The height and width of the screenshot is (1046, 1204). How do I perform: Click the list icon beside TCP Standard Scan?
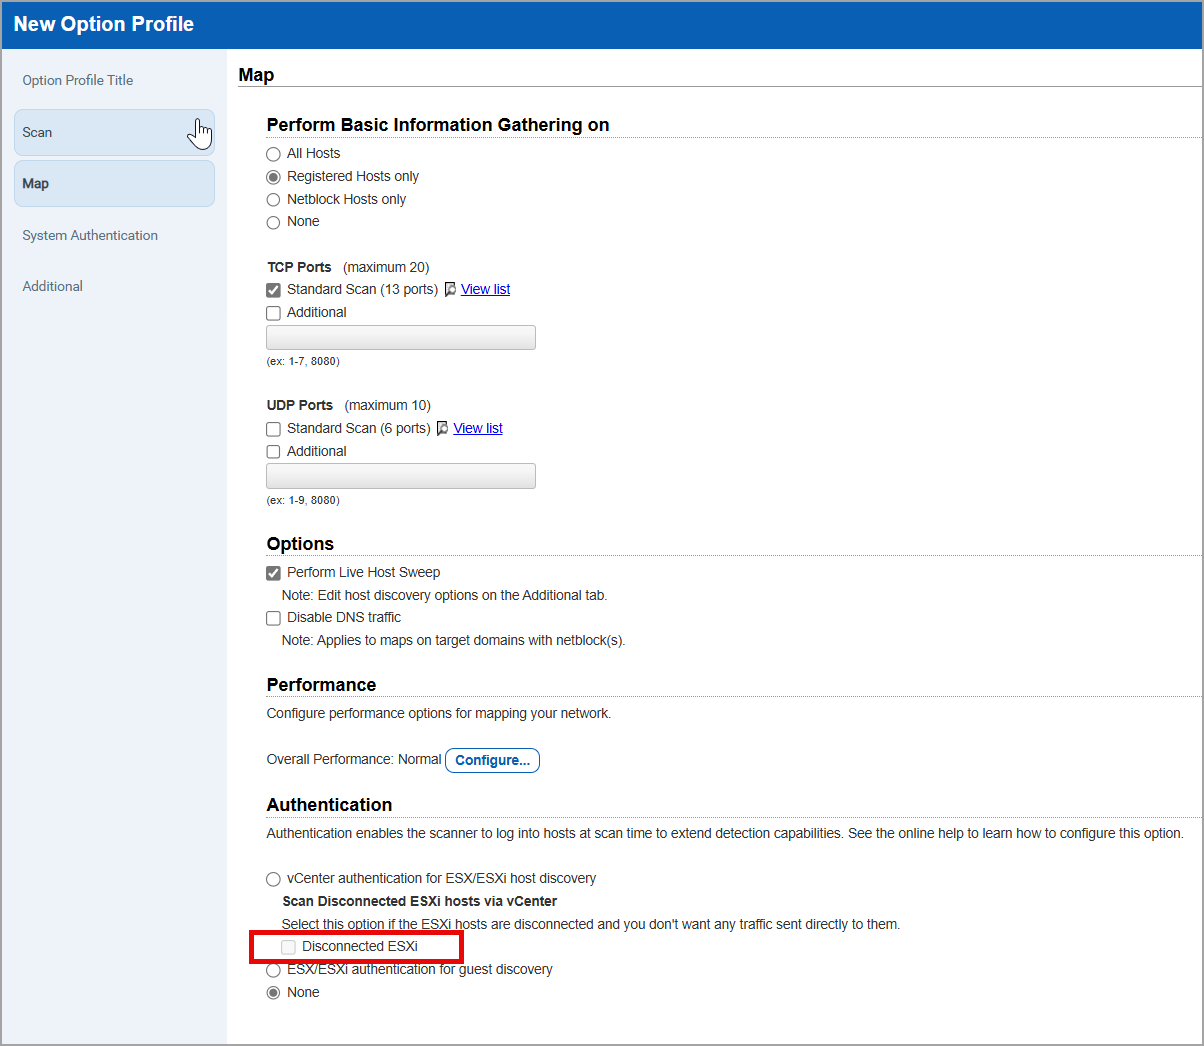pos(449,289)
